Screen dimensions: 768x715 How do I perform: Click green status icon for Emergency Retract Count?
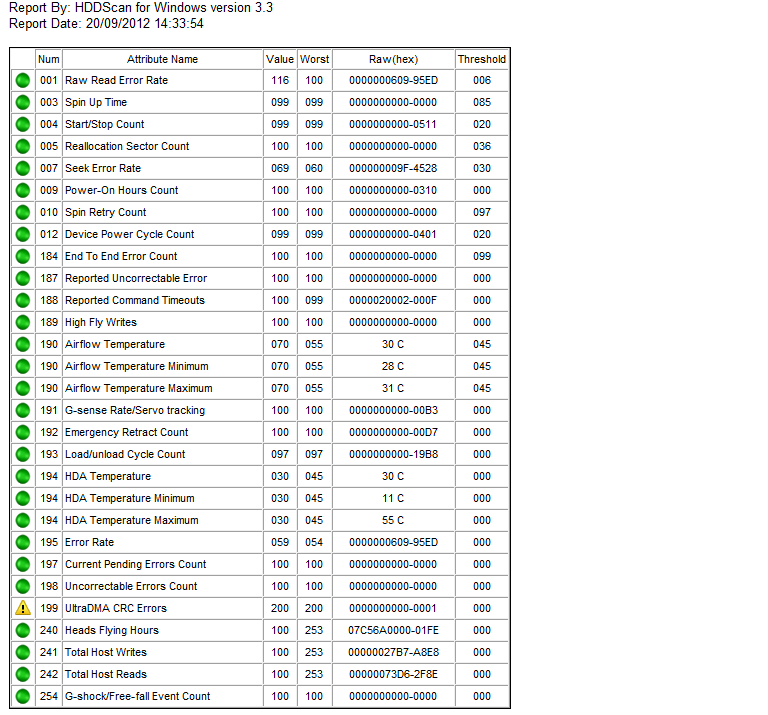pyautogui.click(x=23, y=432)
